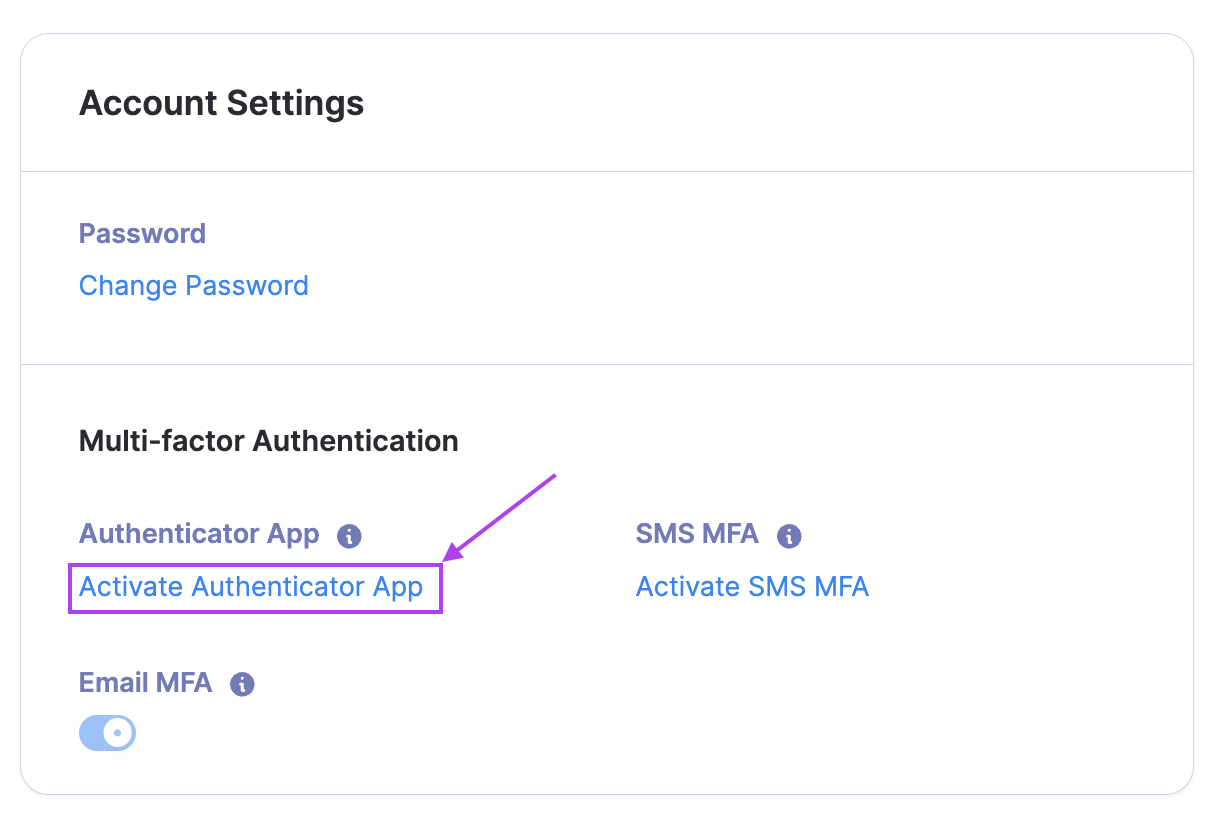Viewport: 1209px width, 813px height.
Task: Click the Email MFA label text
Action: pyautogui.click(x=145, y=683)
